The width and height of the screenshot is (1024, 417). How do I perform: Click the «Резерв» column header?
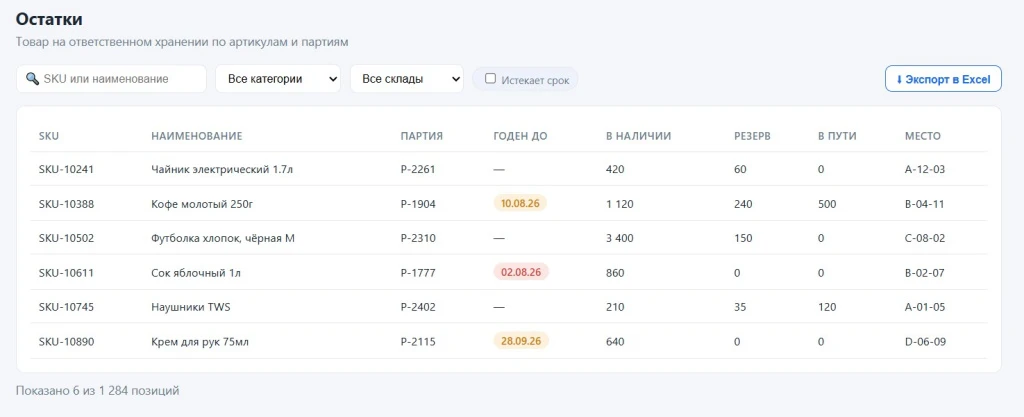(x=752, y=136)
